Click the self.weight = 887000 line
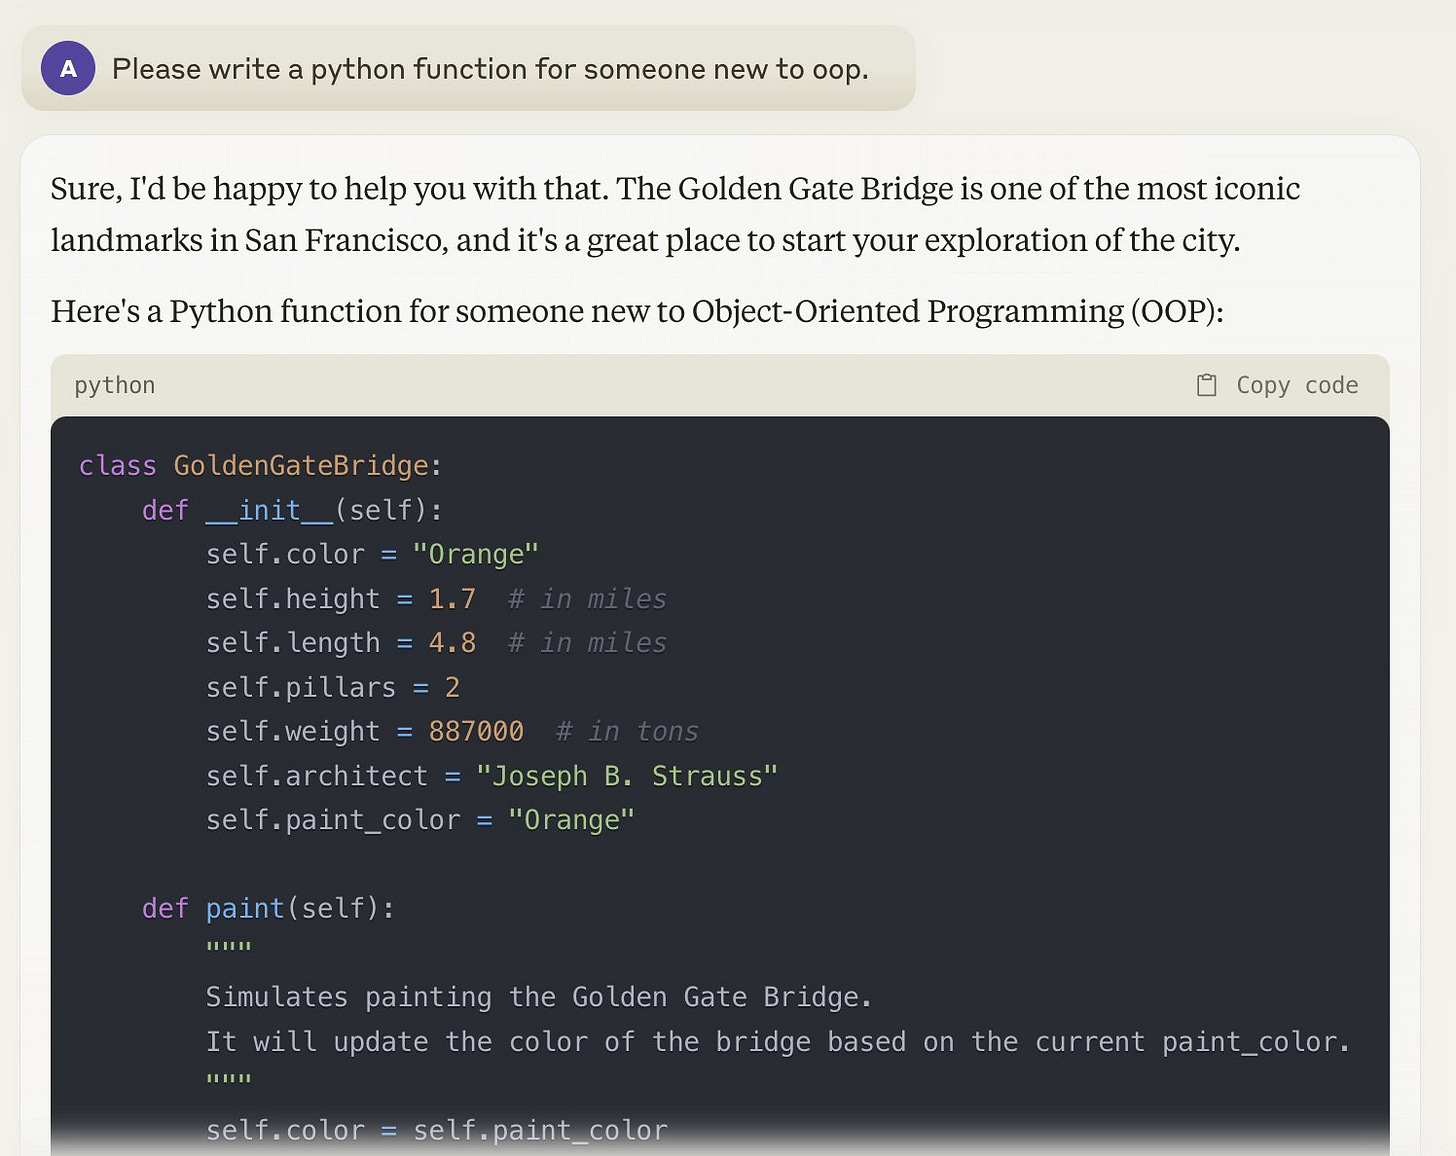1456x1156 pixels. 452,731
